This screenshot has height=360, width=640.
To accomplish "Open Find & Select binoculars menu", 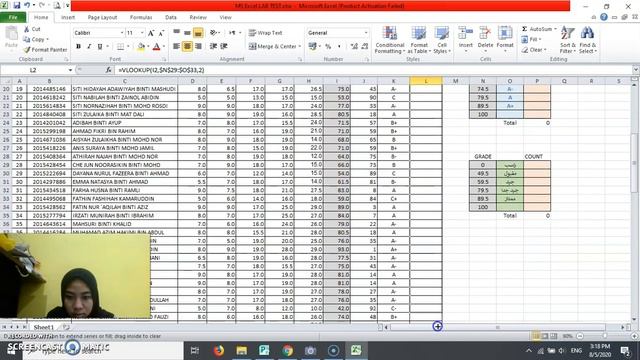I will tap(588, 40).
